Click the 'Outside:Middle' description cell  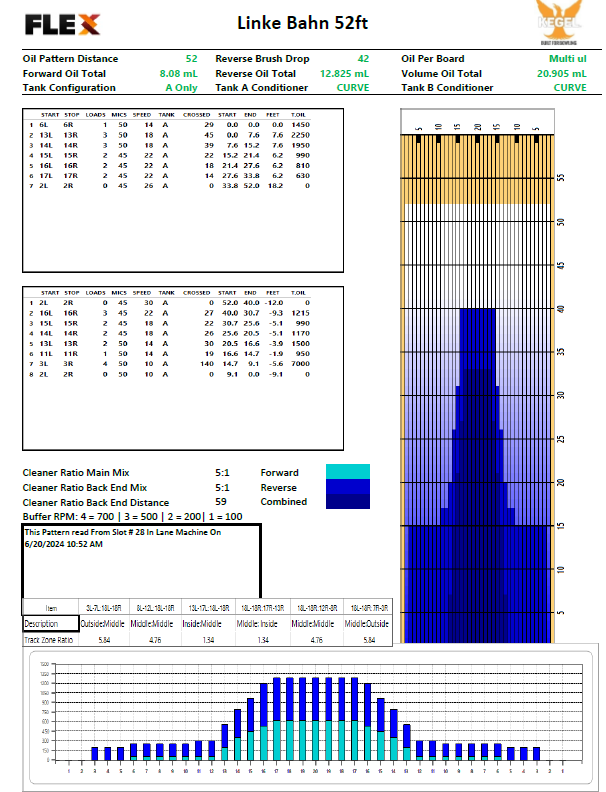(x=103, y=624)
